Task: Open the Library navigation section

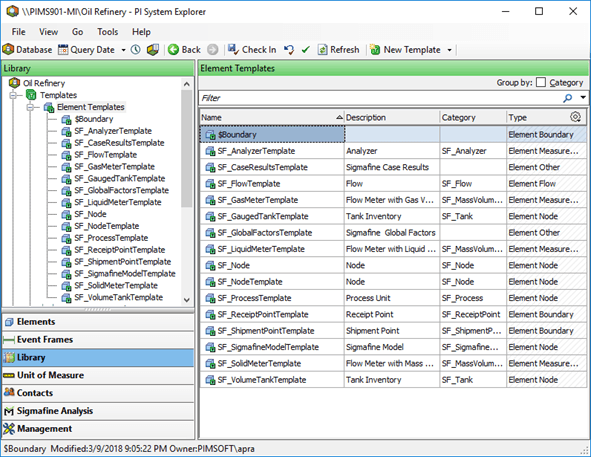Action: tap(98, 357)
